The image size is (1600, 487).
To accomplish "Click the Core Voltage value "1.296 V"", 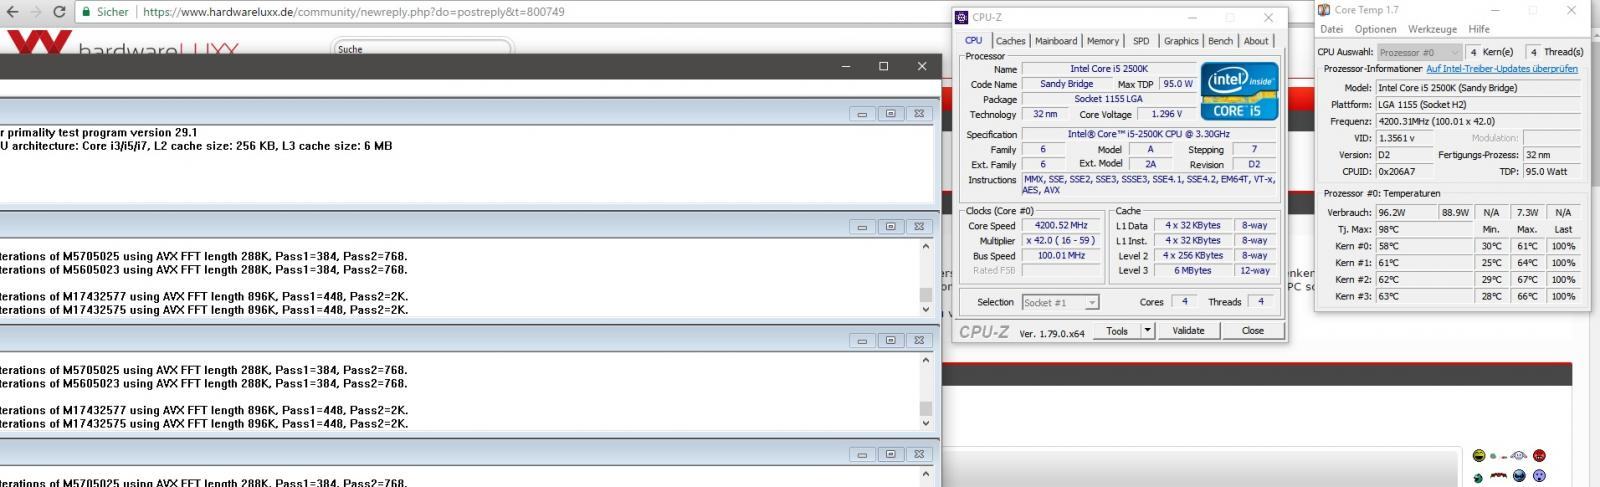I will point(1166,114).
